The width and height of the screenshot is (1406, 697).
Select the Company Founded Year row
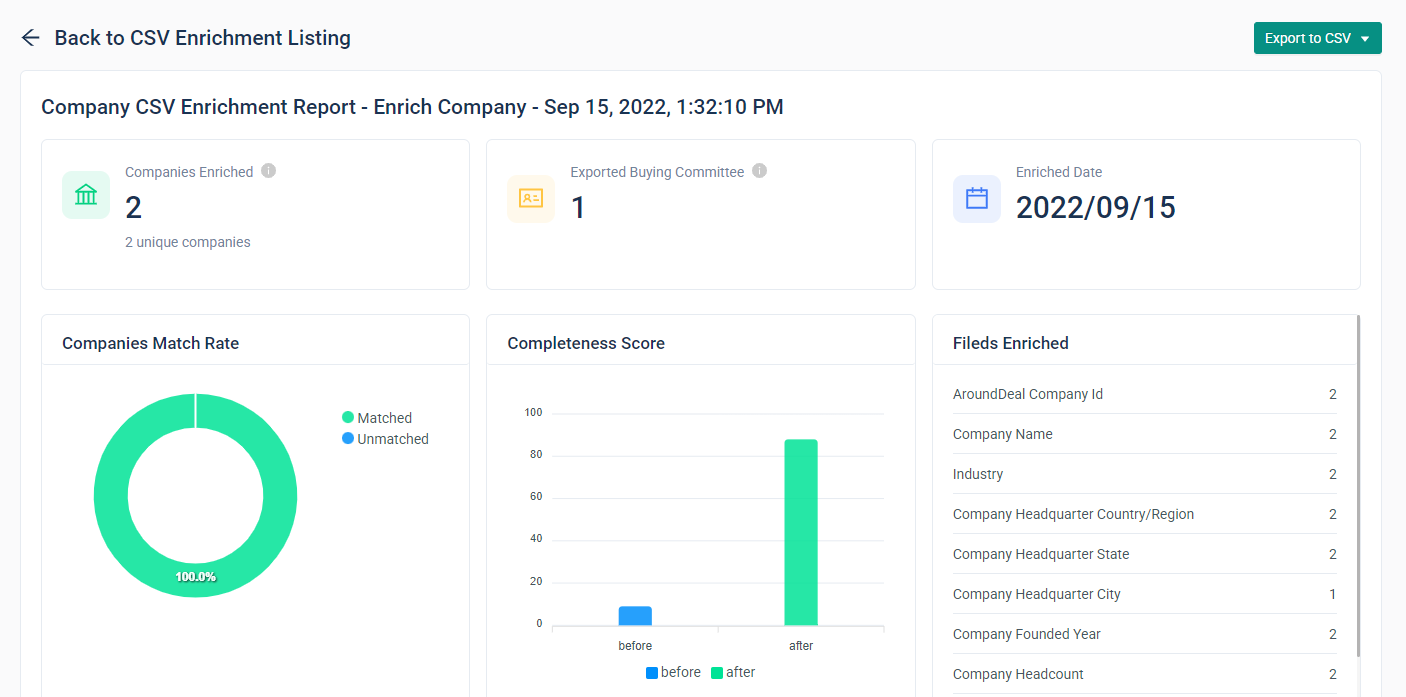1144,634
